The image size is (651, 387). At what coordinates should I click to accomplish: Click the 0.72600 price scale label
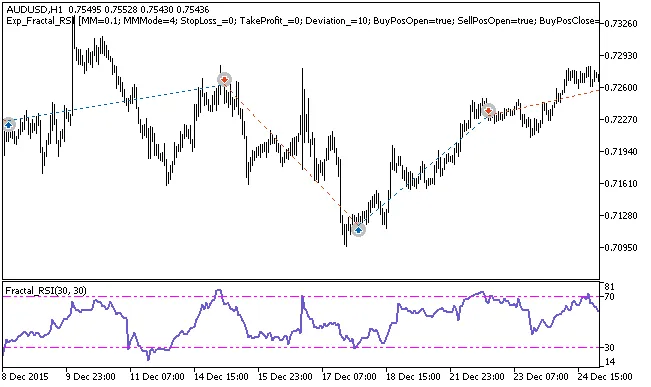(622, 88)
